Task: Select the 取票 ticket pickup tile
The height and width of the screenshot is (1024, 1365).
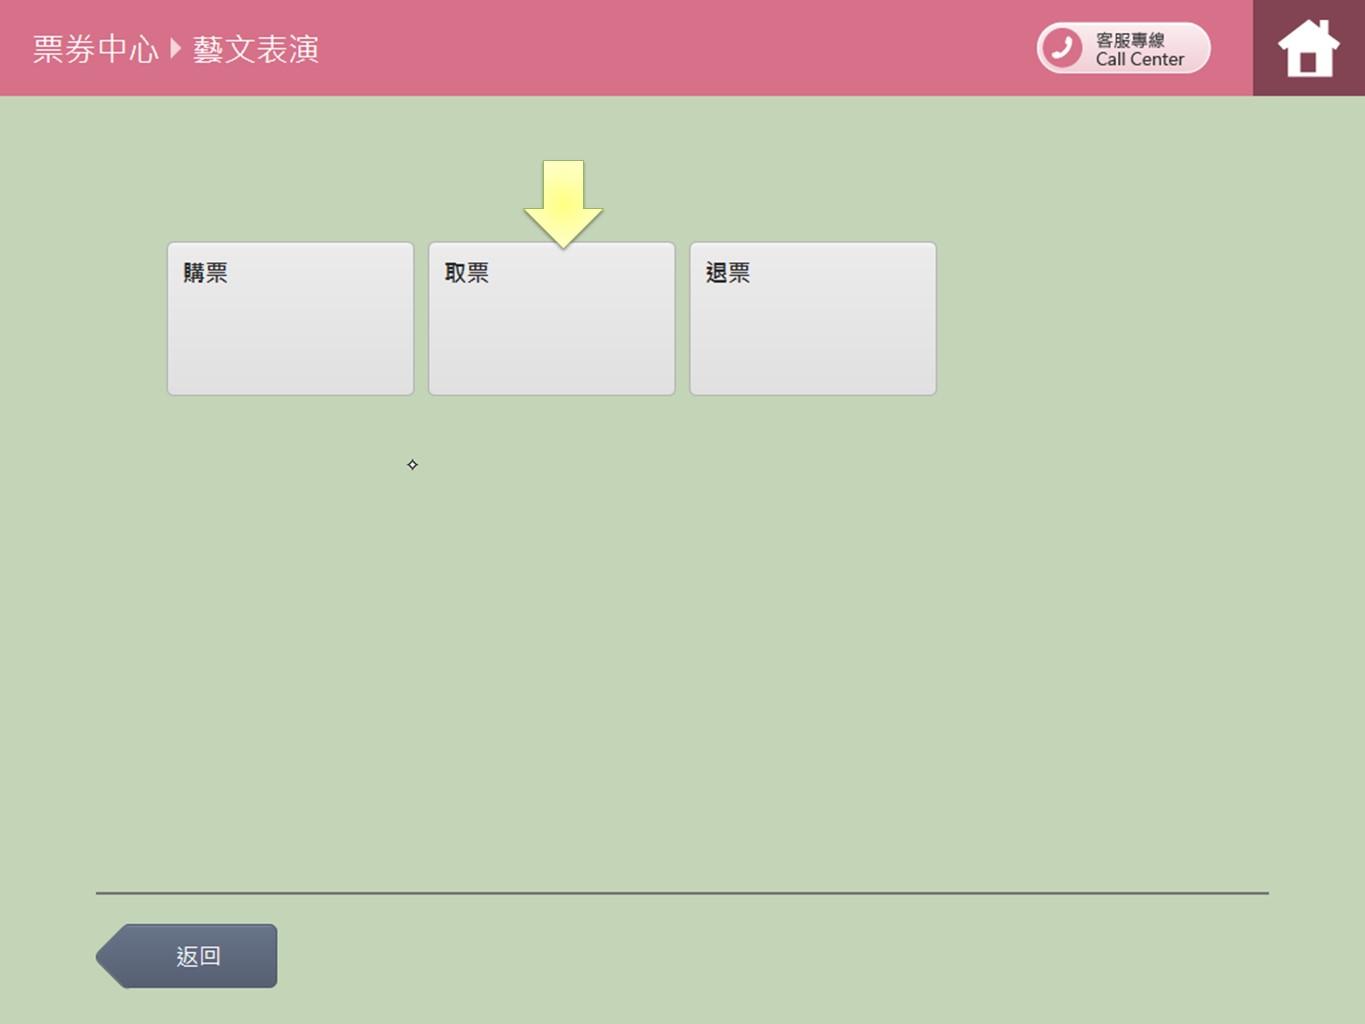Action: [551, 319]
